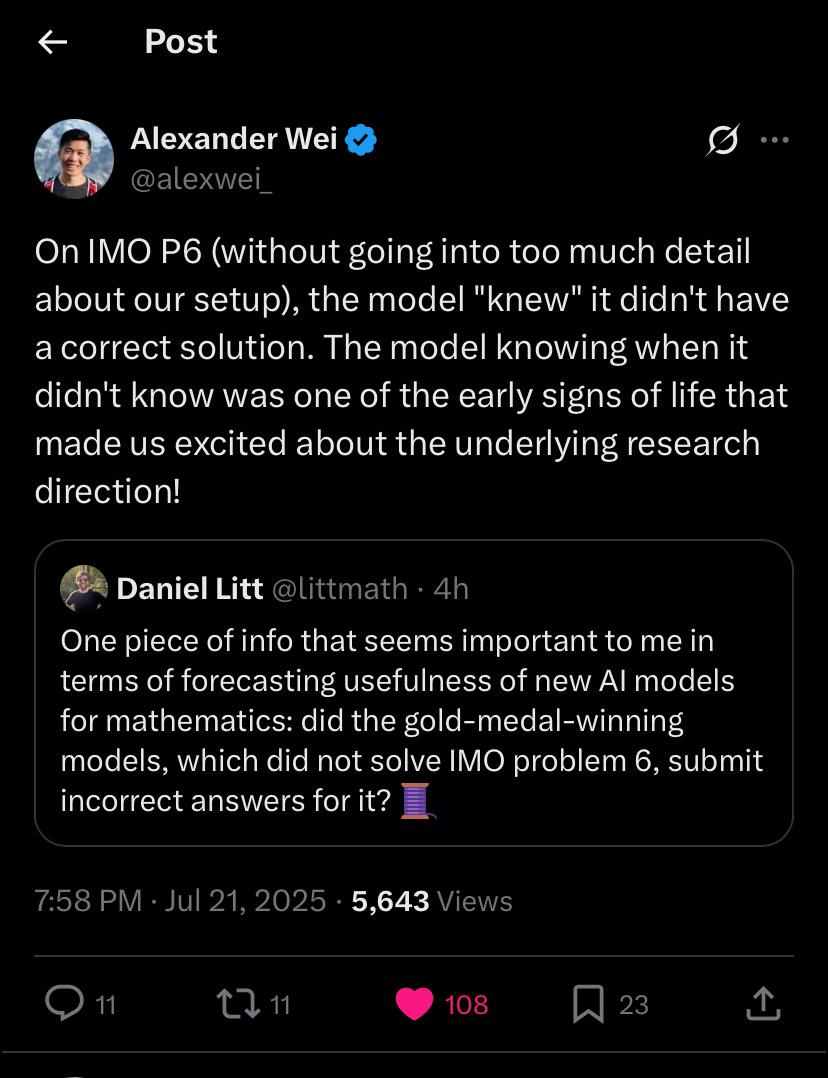Tap the blue verified badge
Screen dimensions: 828x1078
361,140
